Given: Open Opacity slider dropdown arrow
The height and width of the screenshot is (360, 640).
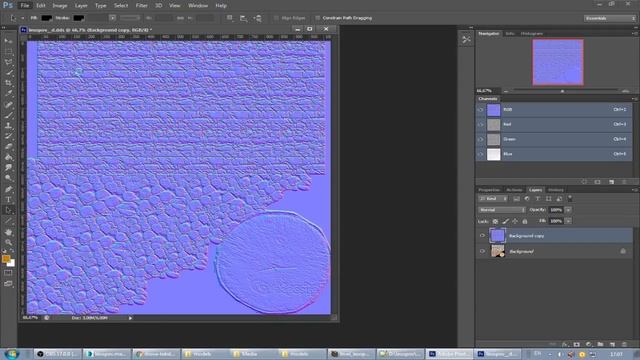Looking at the screenshot, I should coord(568,210).
